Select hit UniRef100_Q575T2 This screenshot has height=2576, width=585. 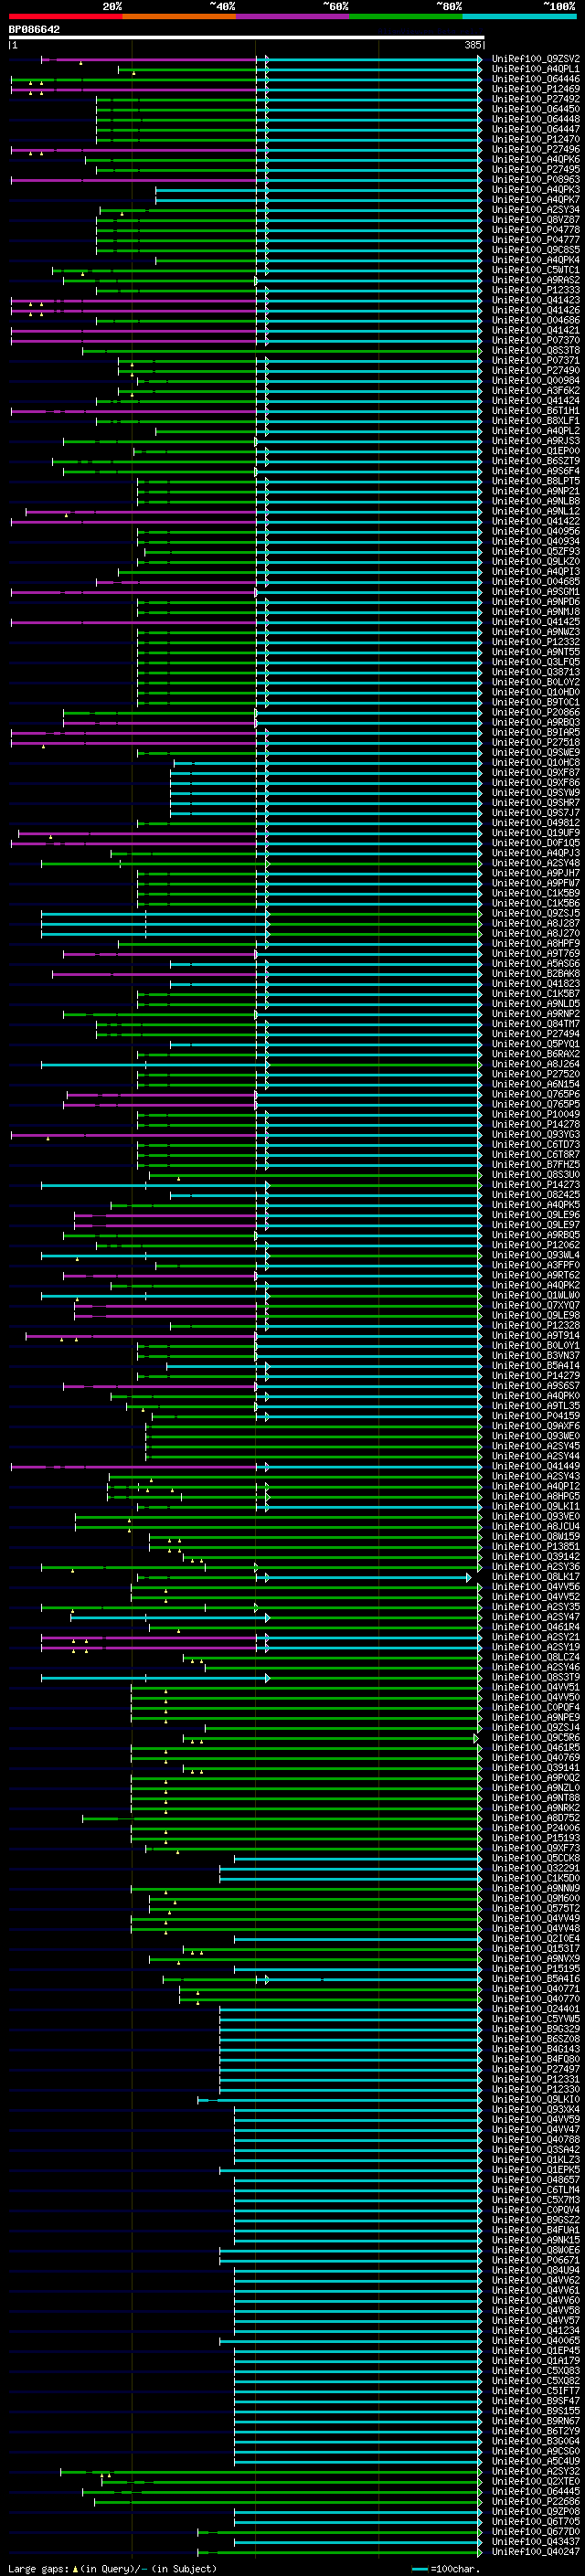[x=536, y=1909]
